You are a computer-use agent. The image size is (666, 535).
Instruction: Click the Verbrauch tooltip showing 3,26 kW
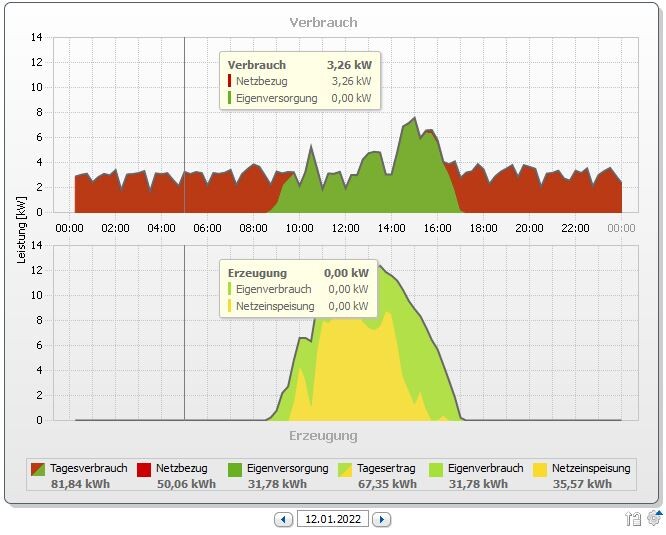[x=299, y=82]
